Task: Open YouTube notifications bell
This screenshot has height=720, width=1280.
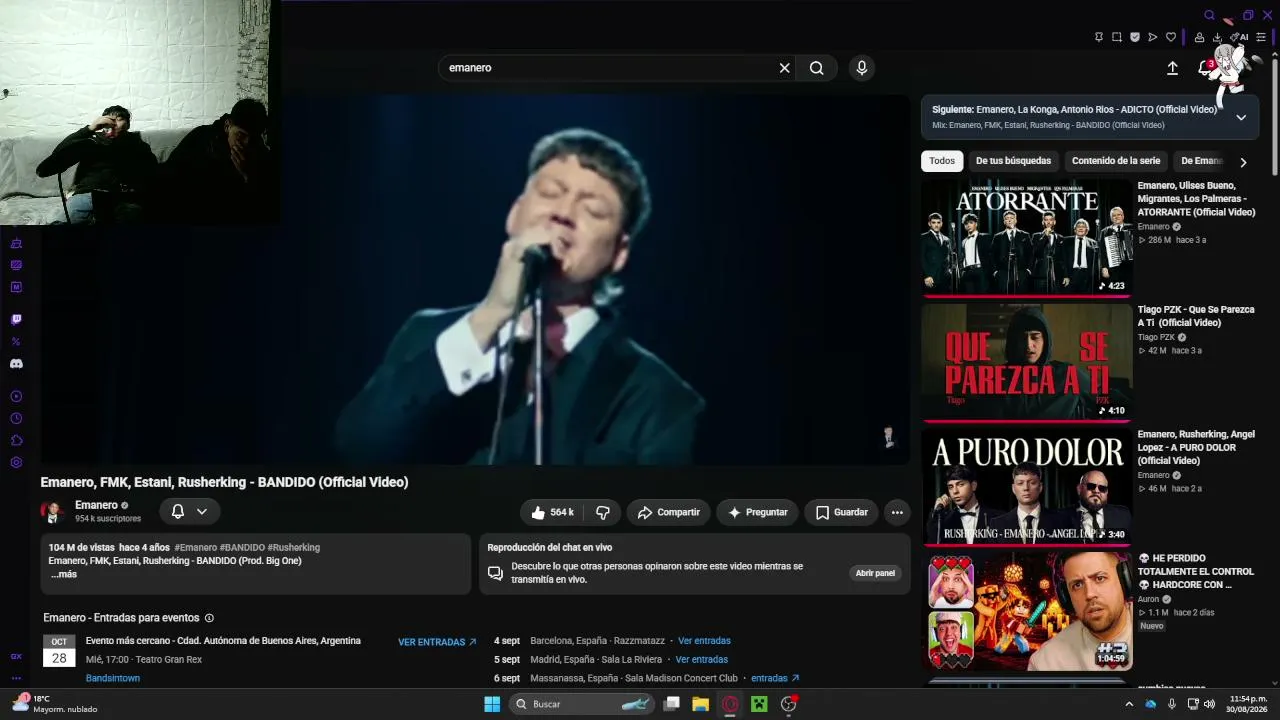Action: point(1204,68)
